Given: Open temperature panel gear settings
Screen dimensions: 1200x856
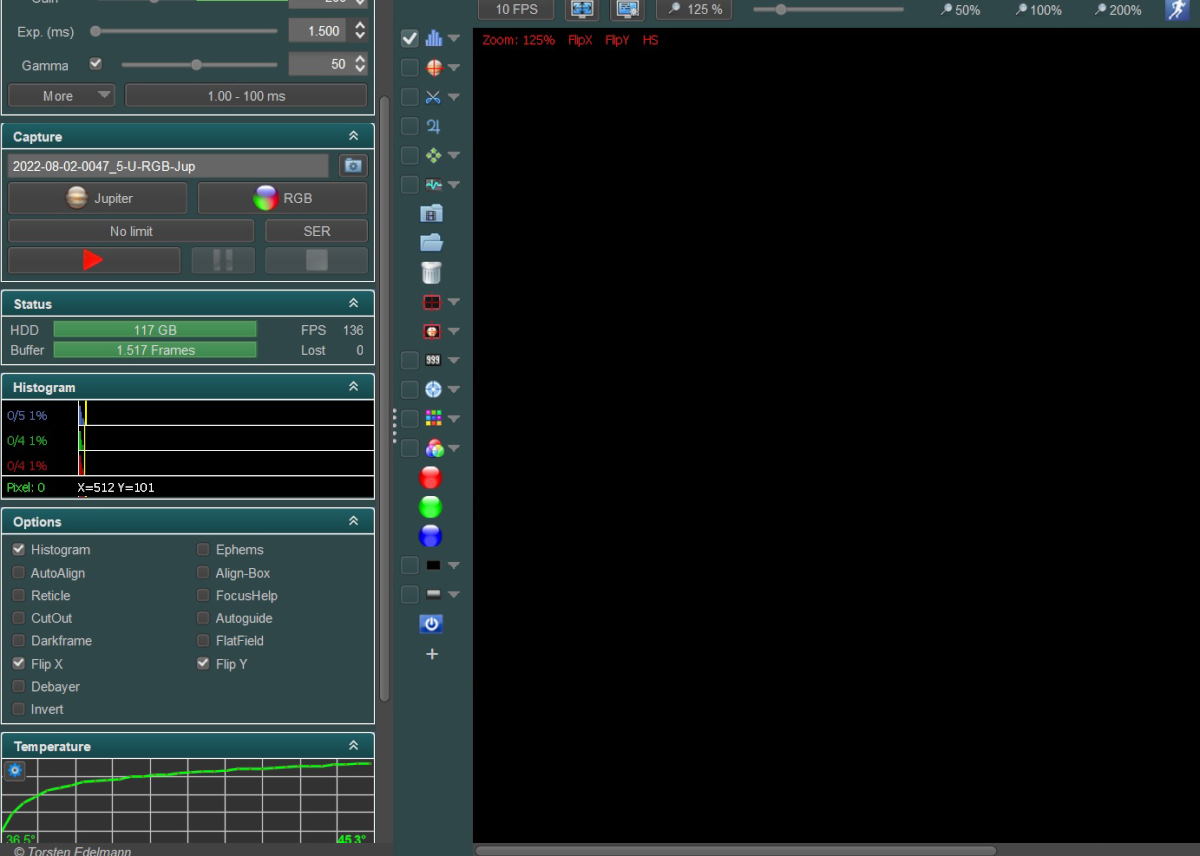Looking at the screenshot, I should tap(15, 770).
